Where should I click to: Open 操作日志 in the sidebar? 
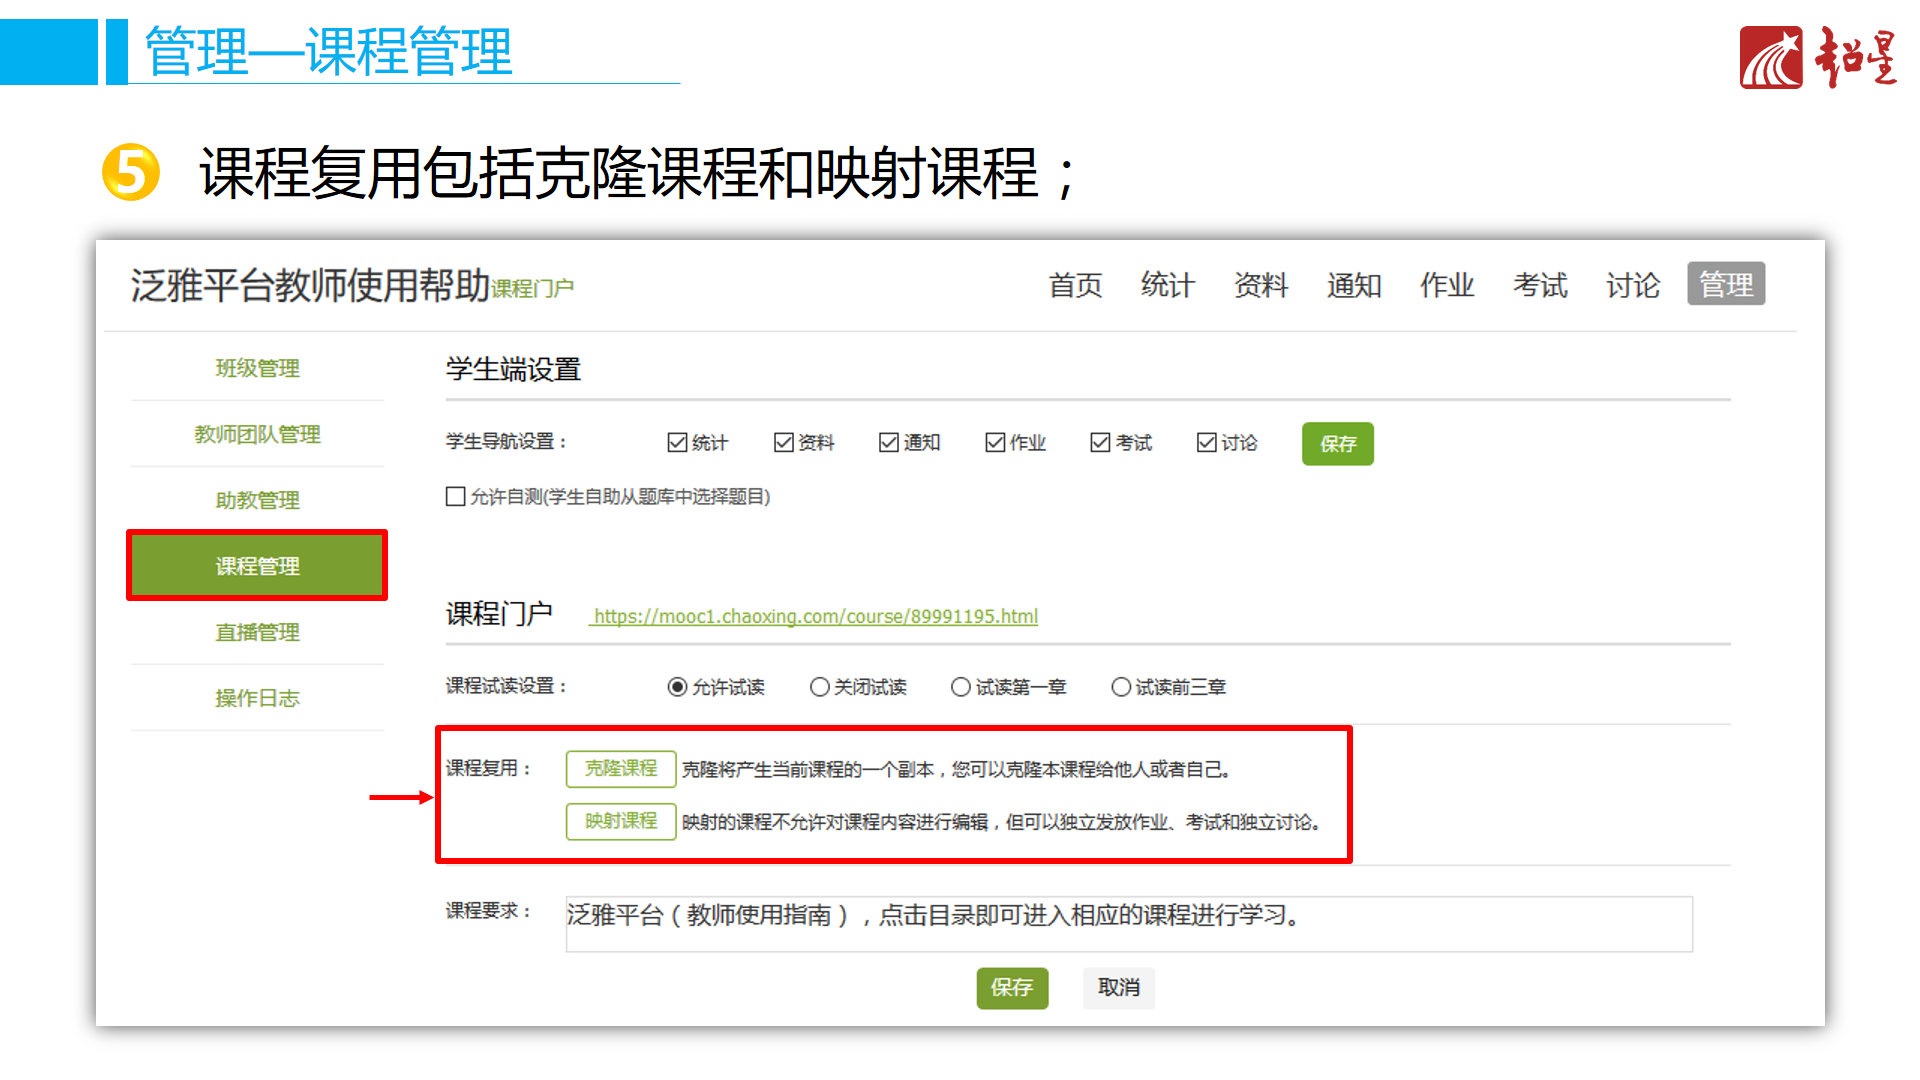[257, 698]
